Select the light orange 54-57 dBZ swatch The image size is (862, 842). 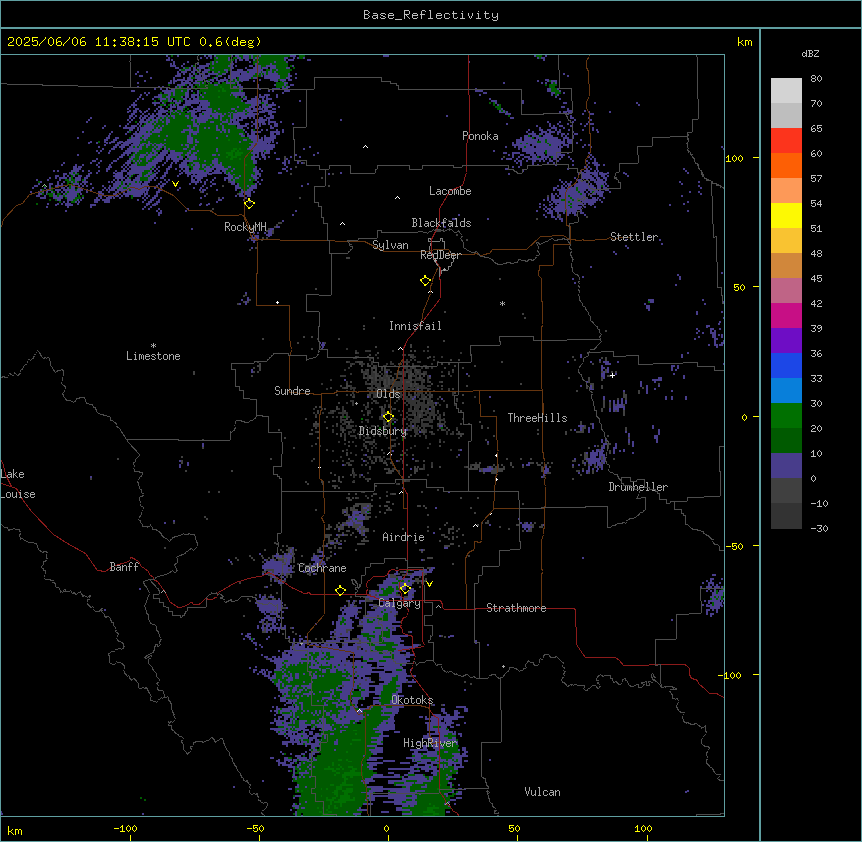click(786, 191)
